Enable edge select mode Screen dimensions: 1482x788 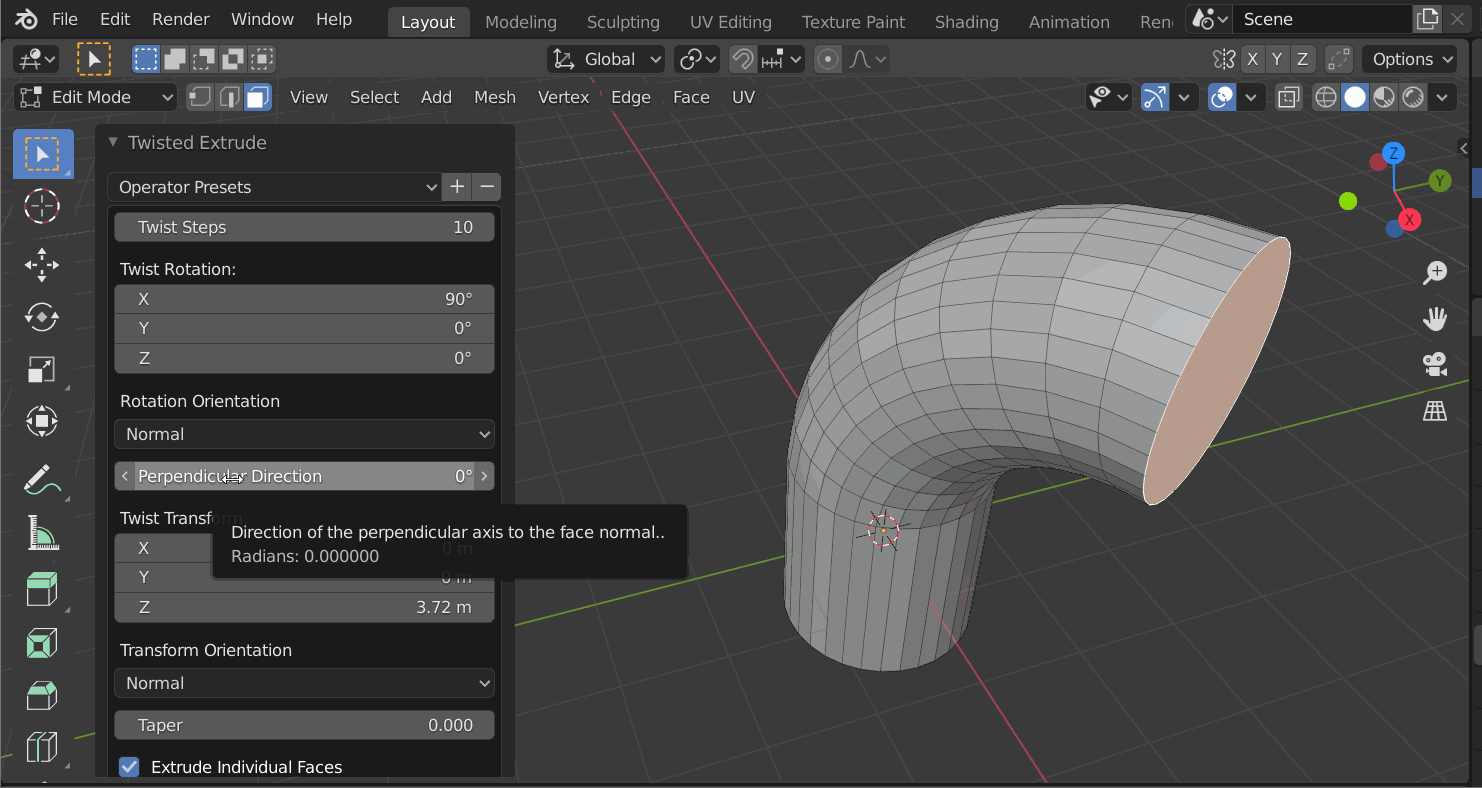pos(230,97)
